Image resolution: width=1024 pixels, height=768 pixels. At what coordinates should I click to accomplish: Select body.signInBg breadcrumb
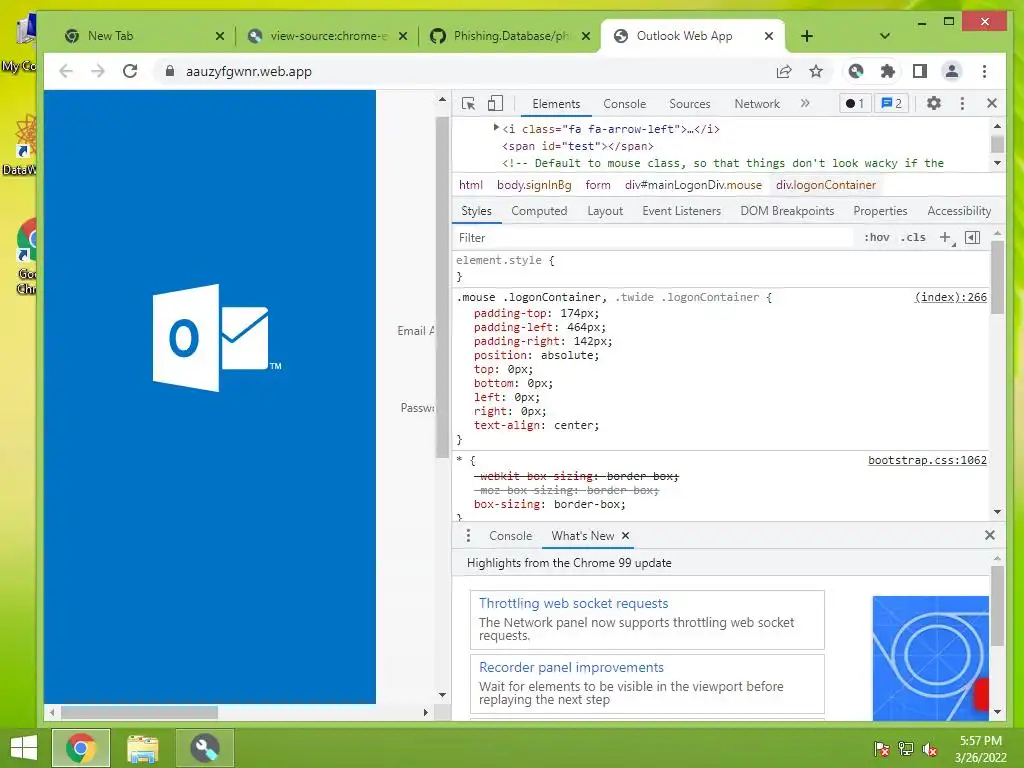(534, 185)
